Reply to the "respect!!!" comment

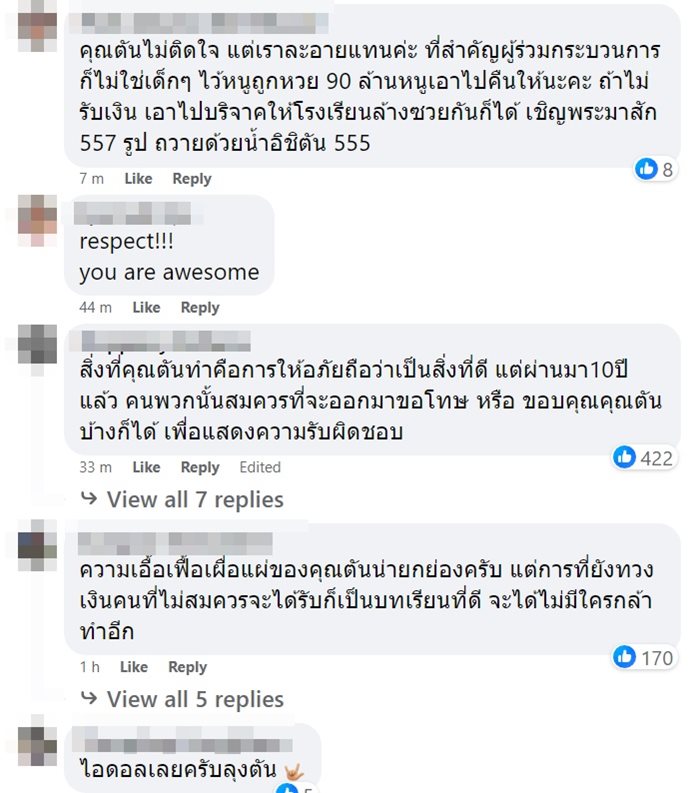200,307
